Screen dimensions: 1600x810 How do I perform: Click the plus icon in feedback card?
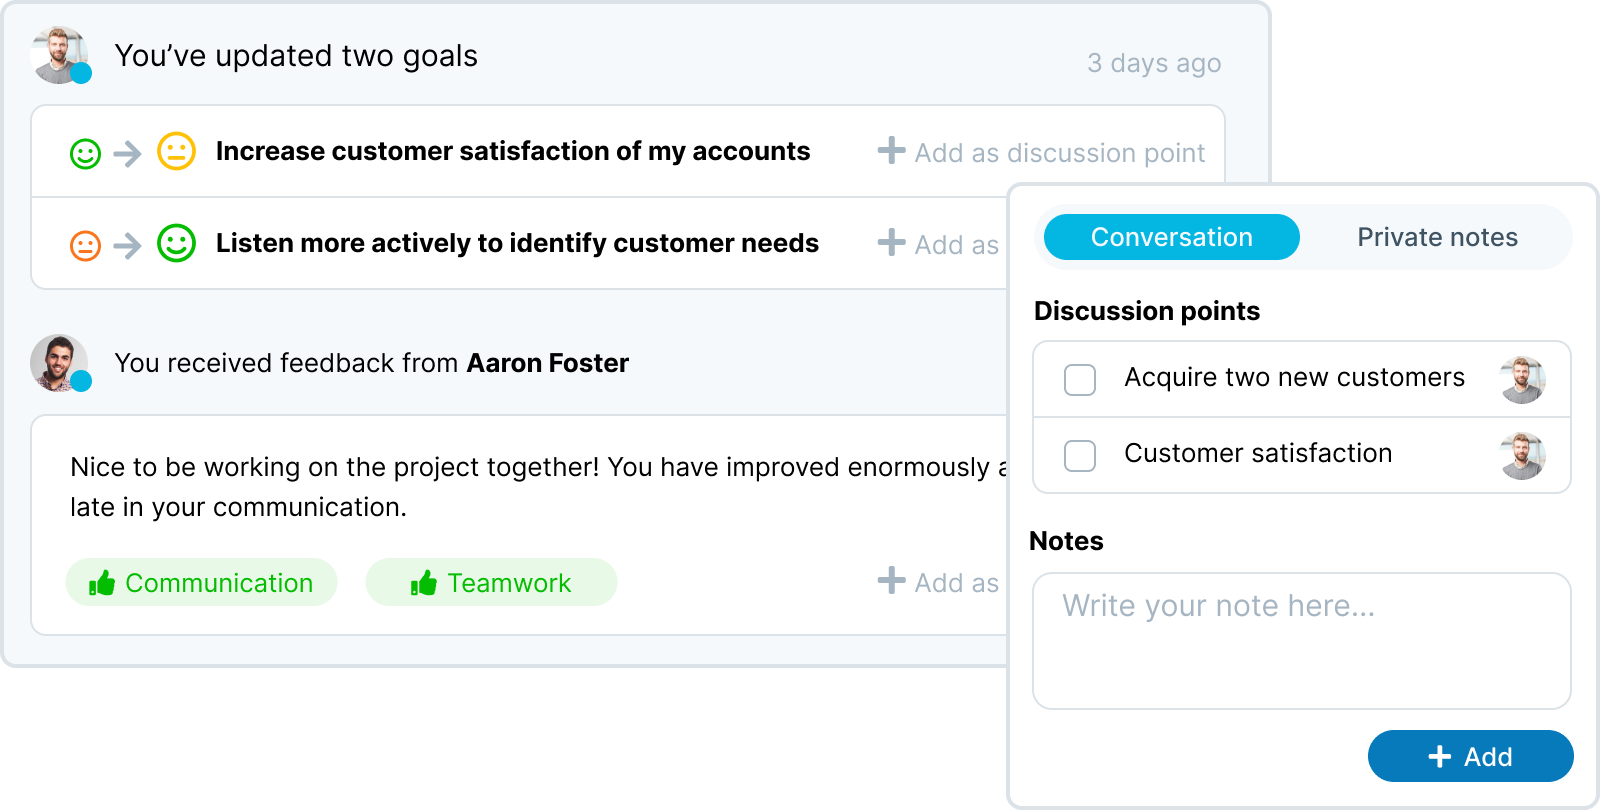891,581
